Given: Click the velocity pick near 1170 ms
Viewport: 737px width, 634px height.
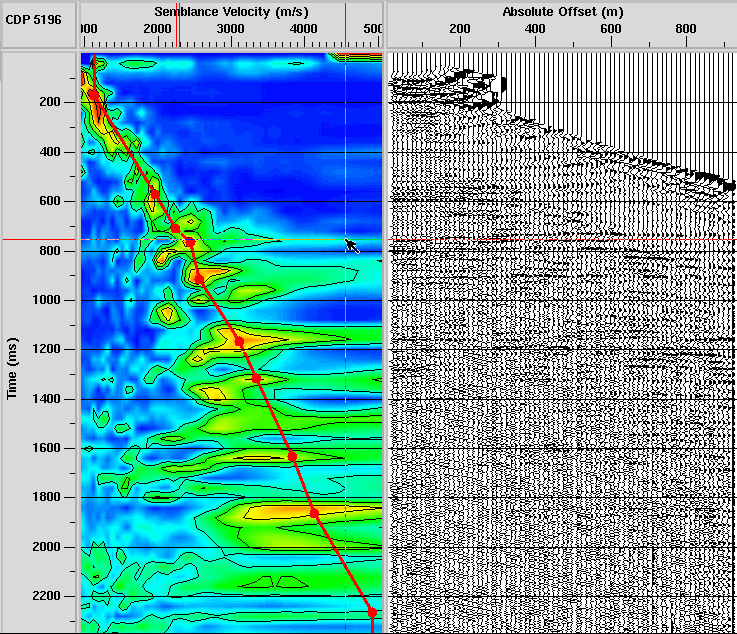Looking at the screenshot, I should click(239, 342).
